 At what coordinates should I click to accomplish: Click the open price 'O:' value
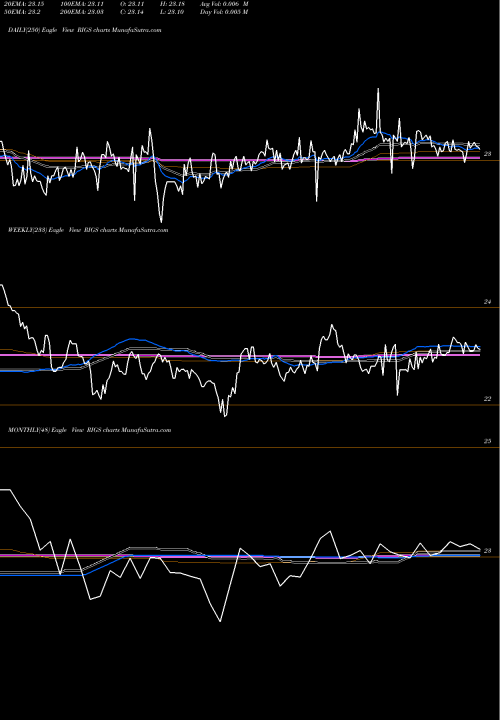pyautogui.click(x=132, y=4)
